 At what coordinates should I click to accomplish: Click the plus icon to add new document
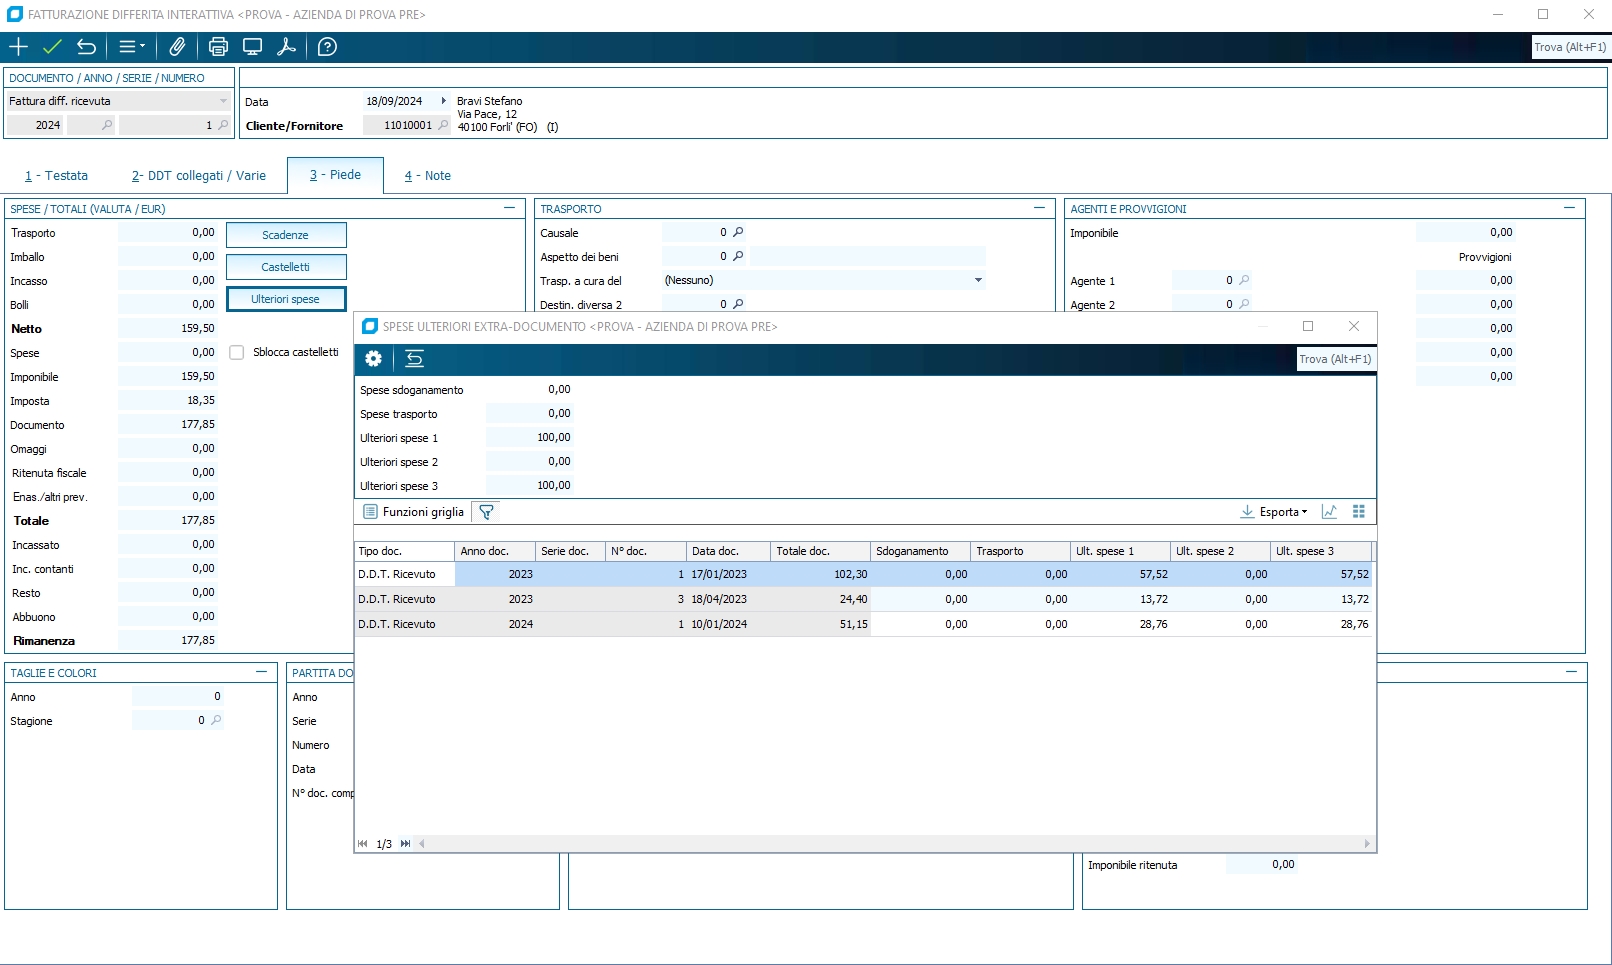[18, 47]
